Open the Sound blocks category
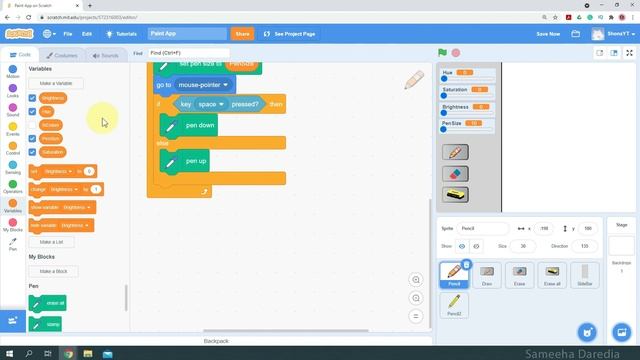The image size is (640, 360). [13, 110]
